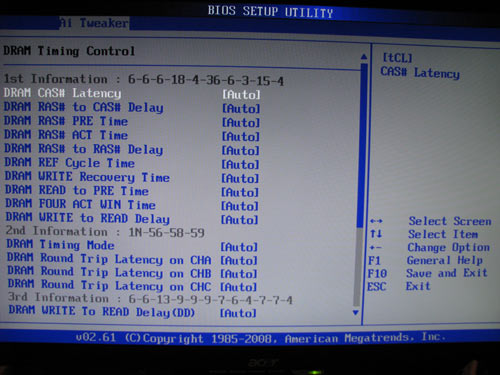500x375 pixels.
Task: Click the 3rd Information timing line
Action: pos(150,299)
